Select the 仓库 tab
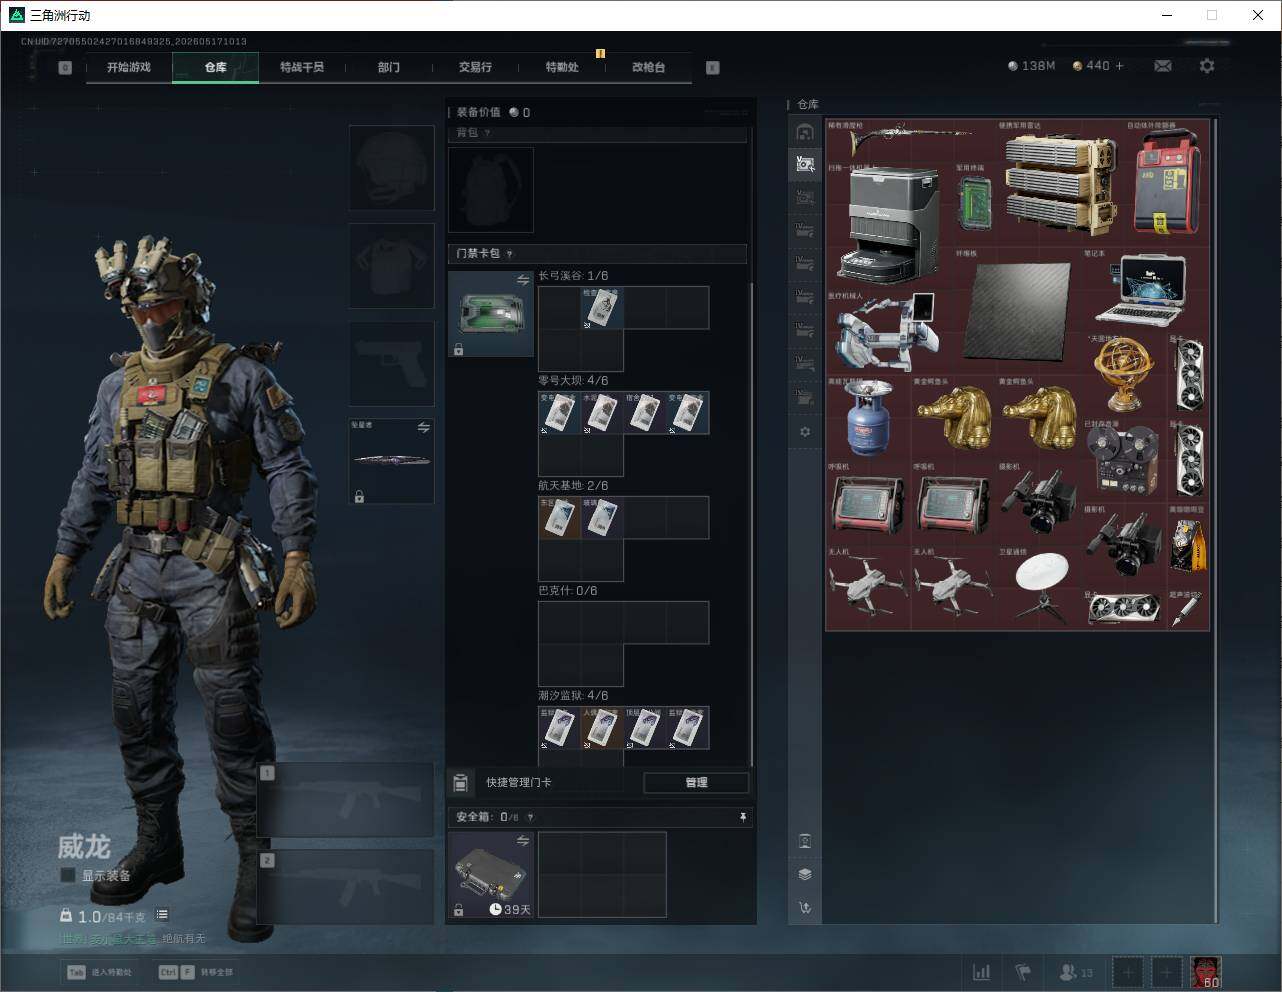 (x=216, y=67)
